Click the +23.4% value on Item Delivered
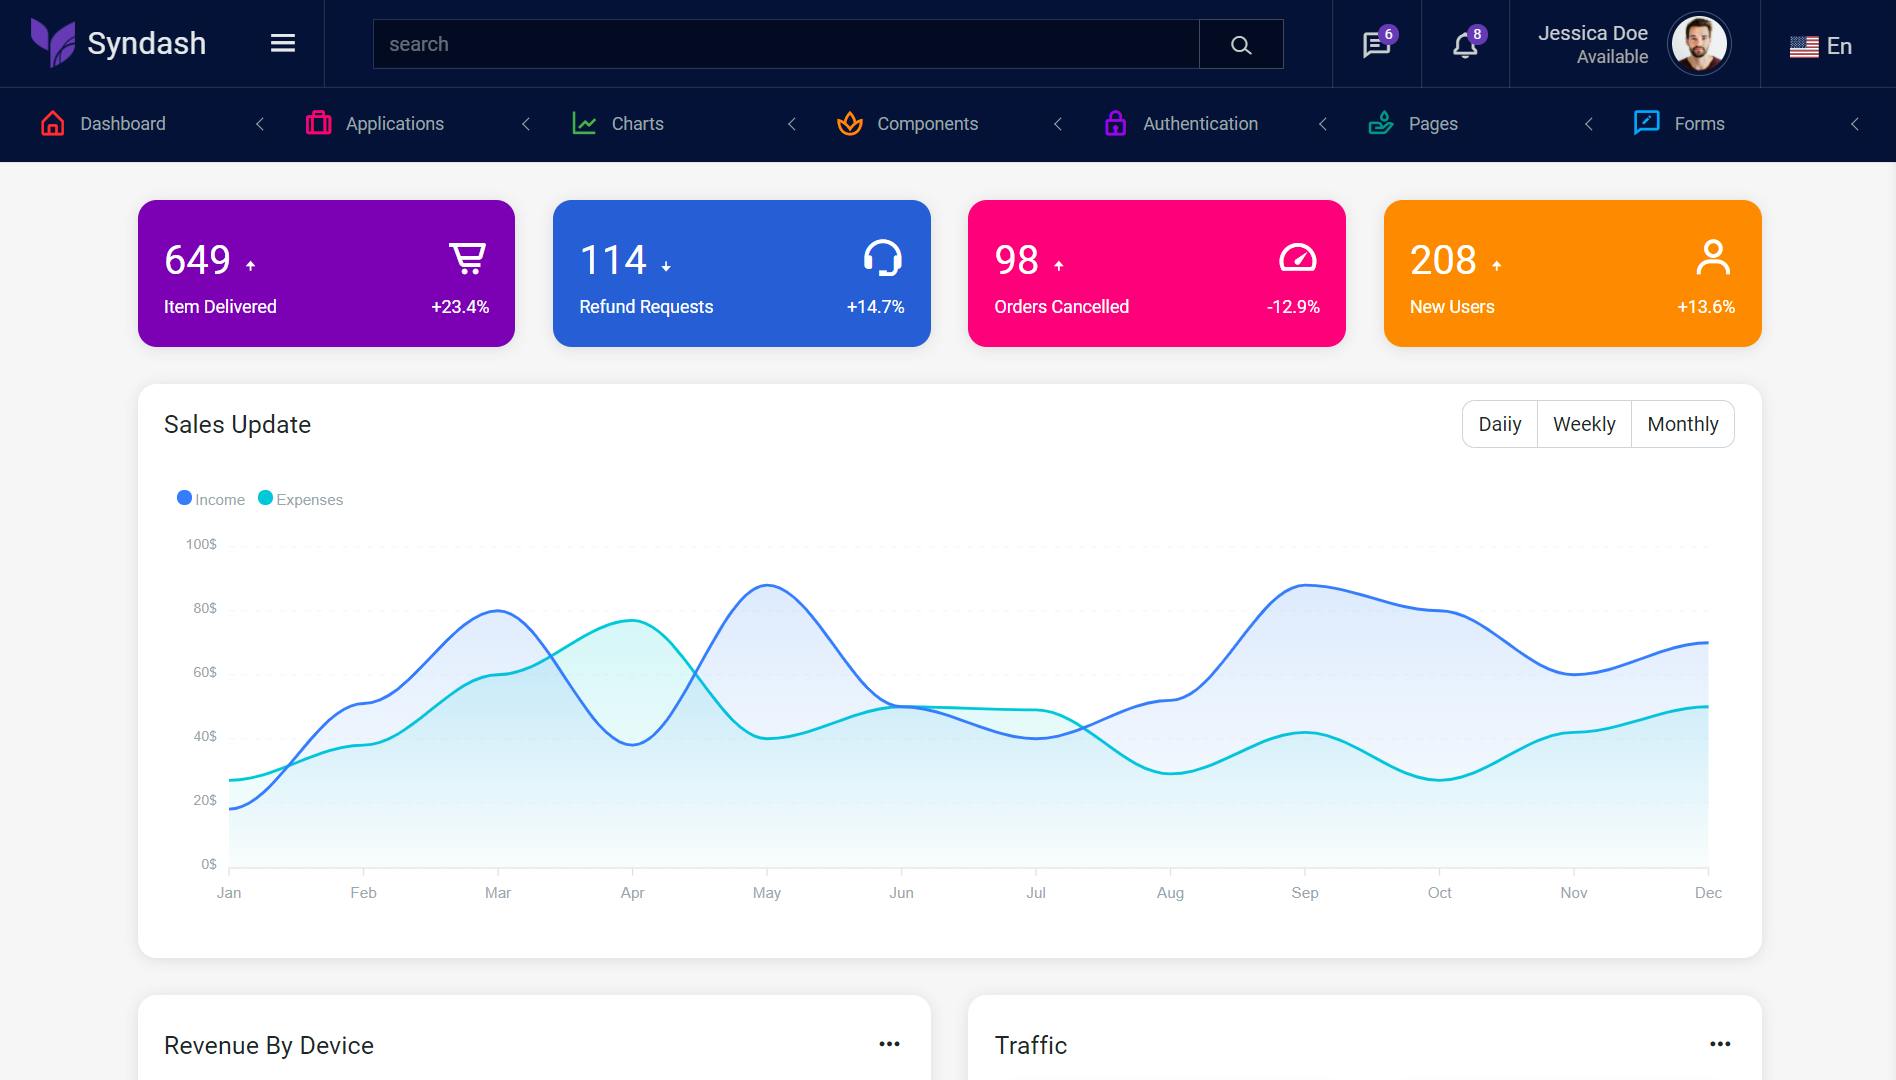 tap(460, 307)
